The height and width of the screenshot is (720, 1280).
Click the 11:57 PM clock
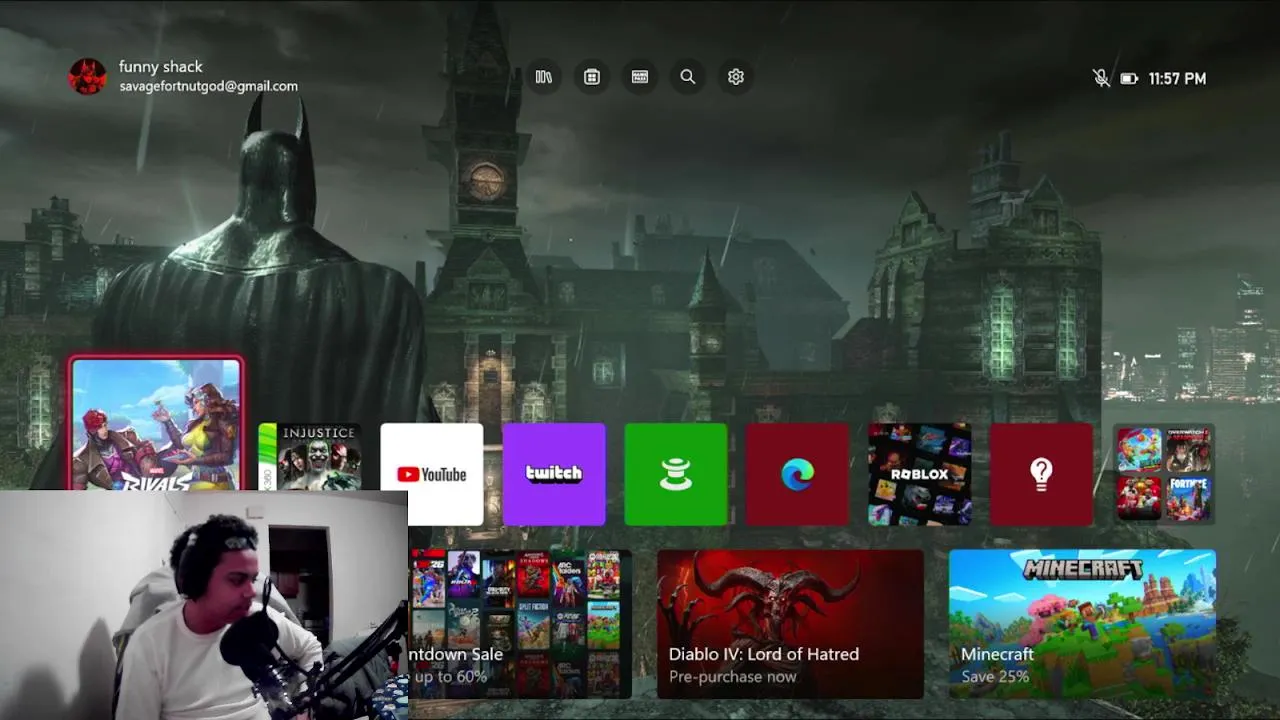(x=1177, y=78)
